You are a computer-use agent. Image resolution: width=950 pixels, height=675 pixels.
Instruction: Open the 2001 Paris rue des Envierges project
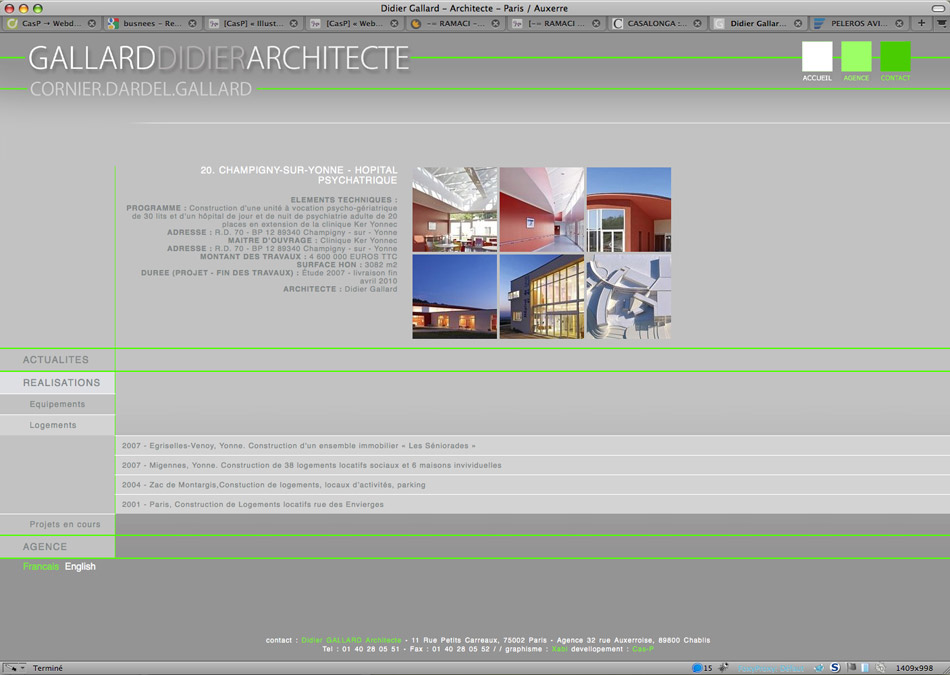252,505
